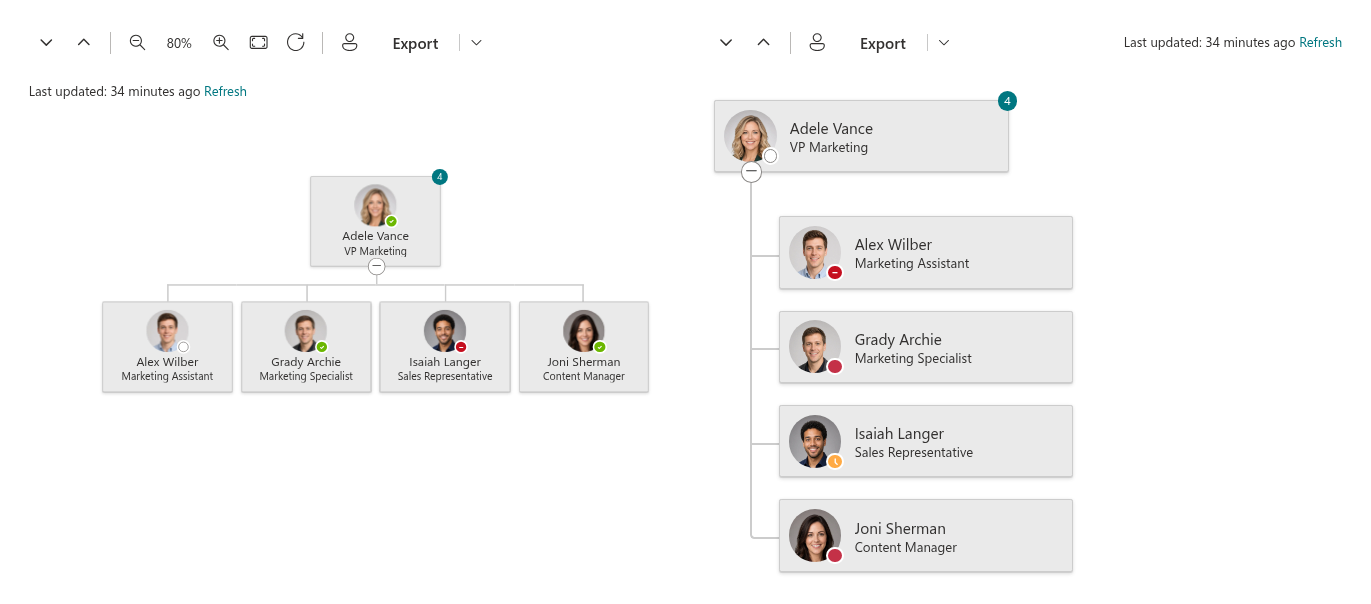The height and width of the screenshot is (604, 1371).
Task: Click Alex Wilber do-not-disturb status icon, right chart
Action: point(834,272)
